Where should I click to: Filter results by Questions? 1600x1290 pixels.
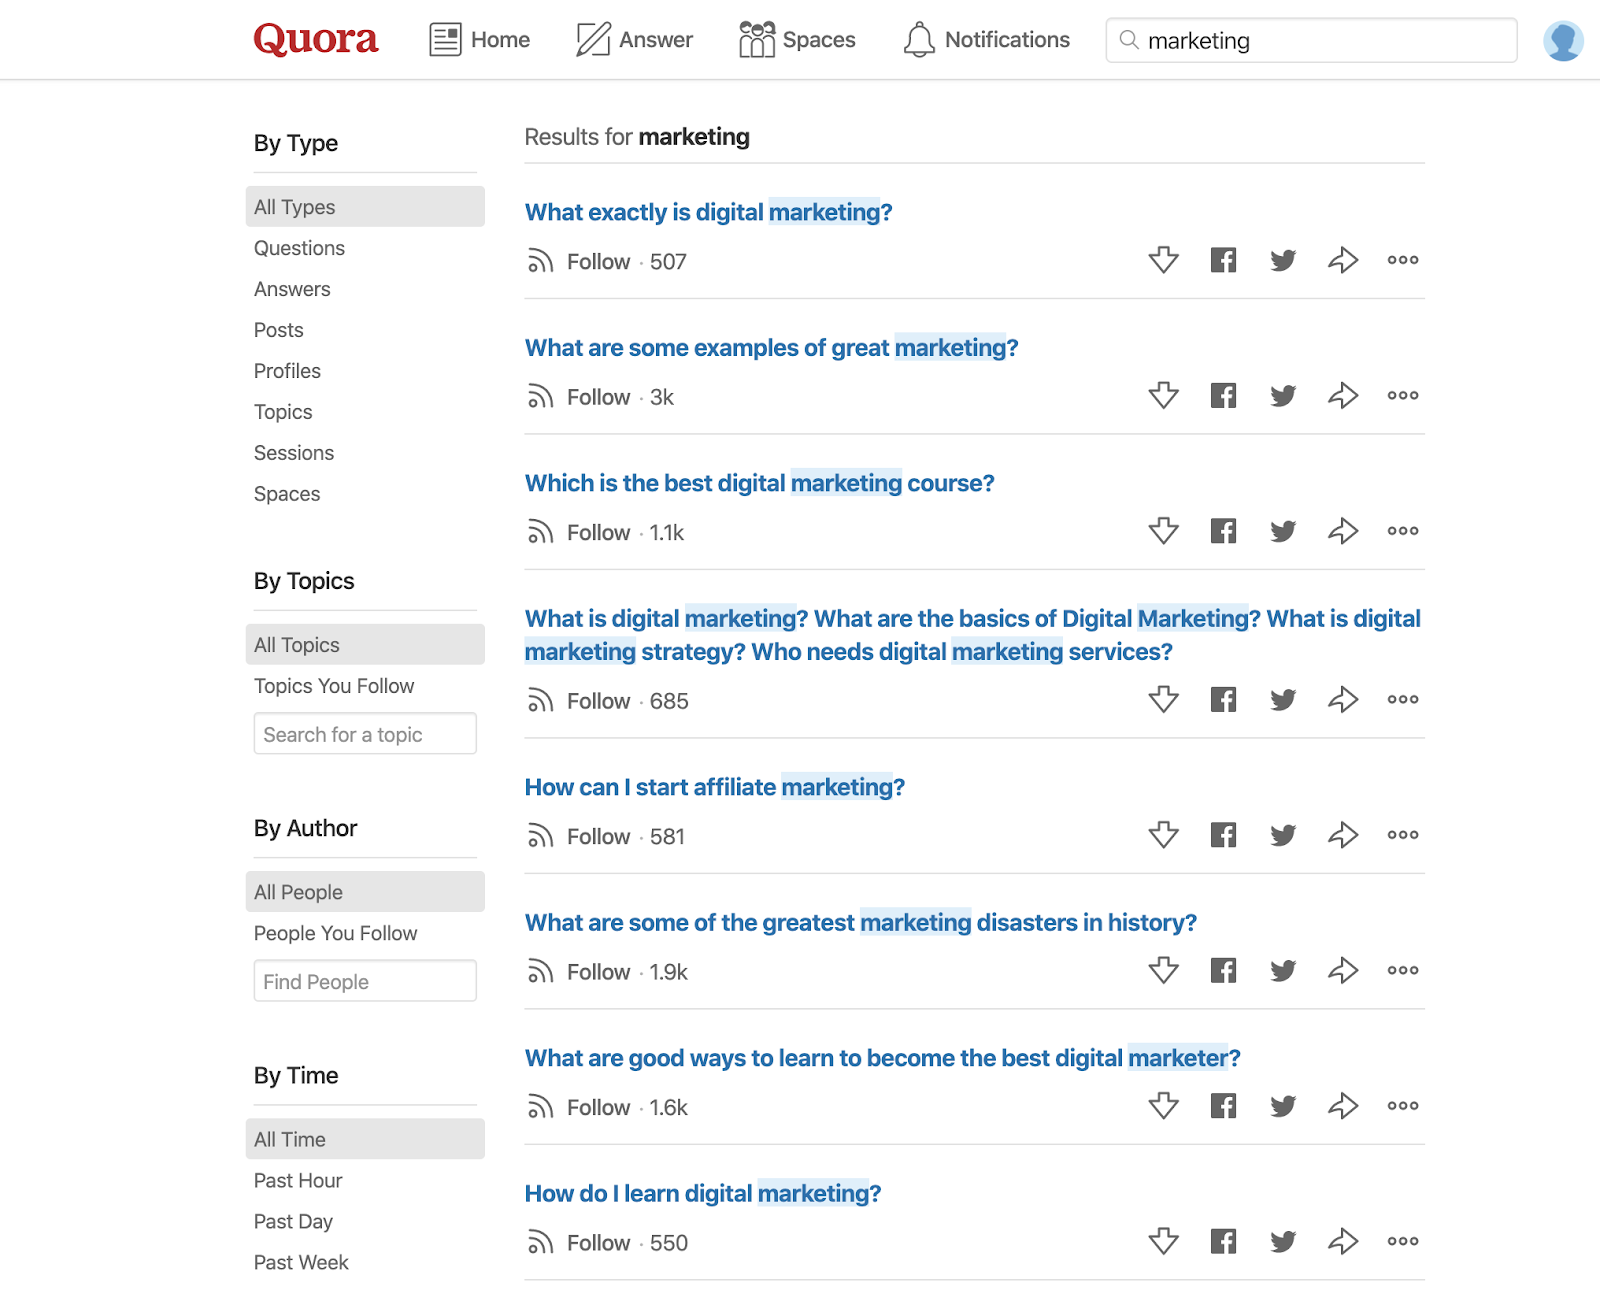pyautogui.click(x=299, y=248)
